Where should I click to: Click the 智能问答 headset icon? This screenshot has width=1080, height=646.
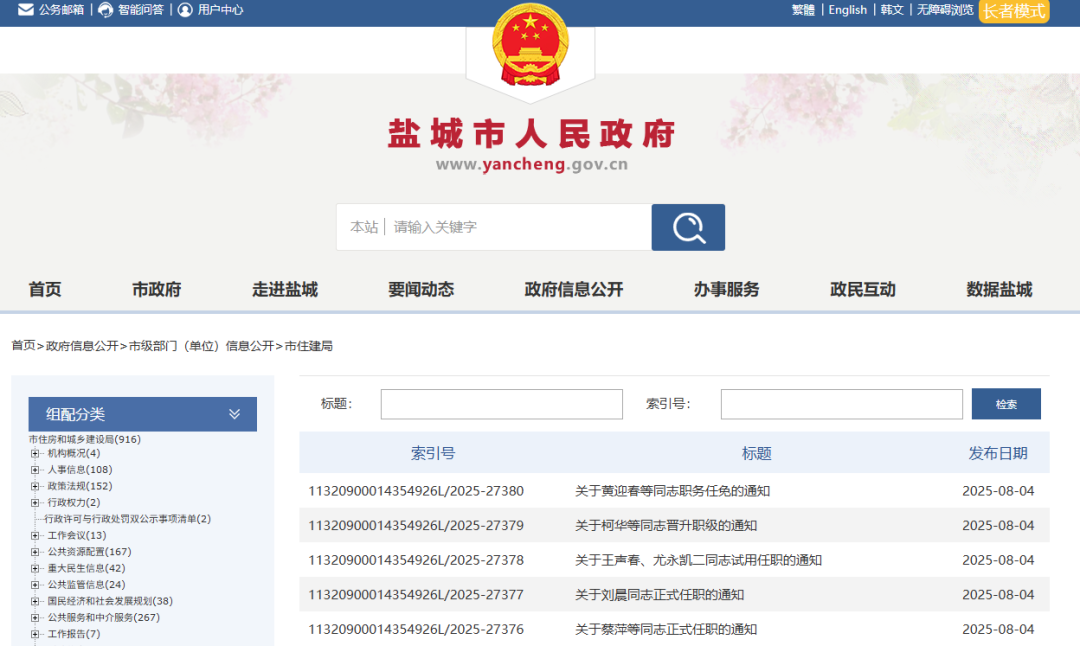[x=105, y=10]
